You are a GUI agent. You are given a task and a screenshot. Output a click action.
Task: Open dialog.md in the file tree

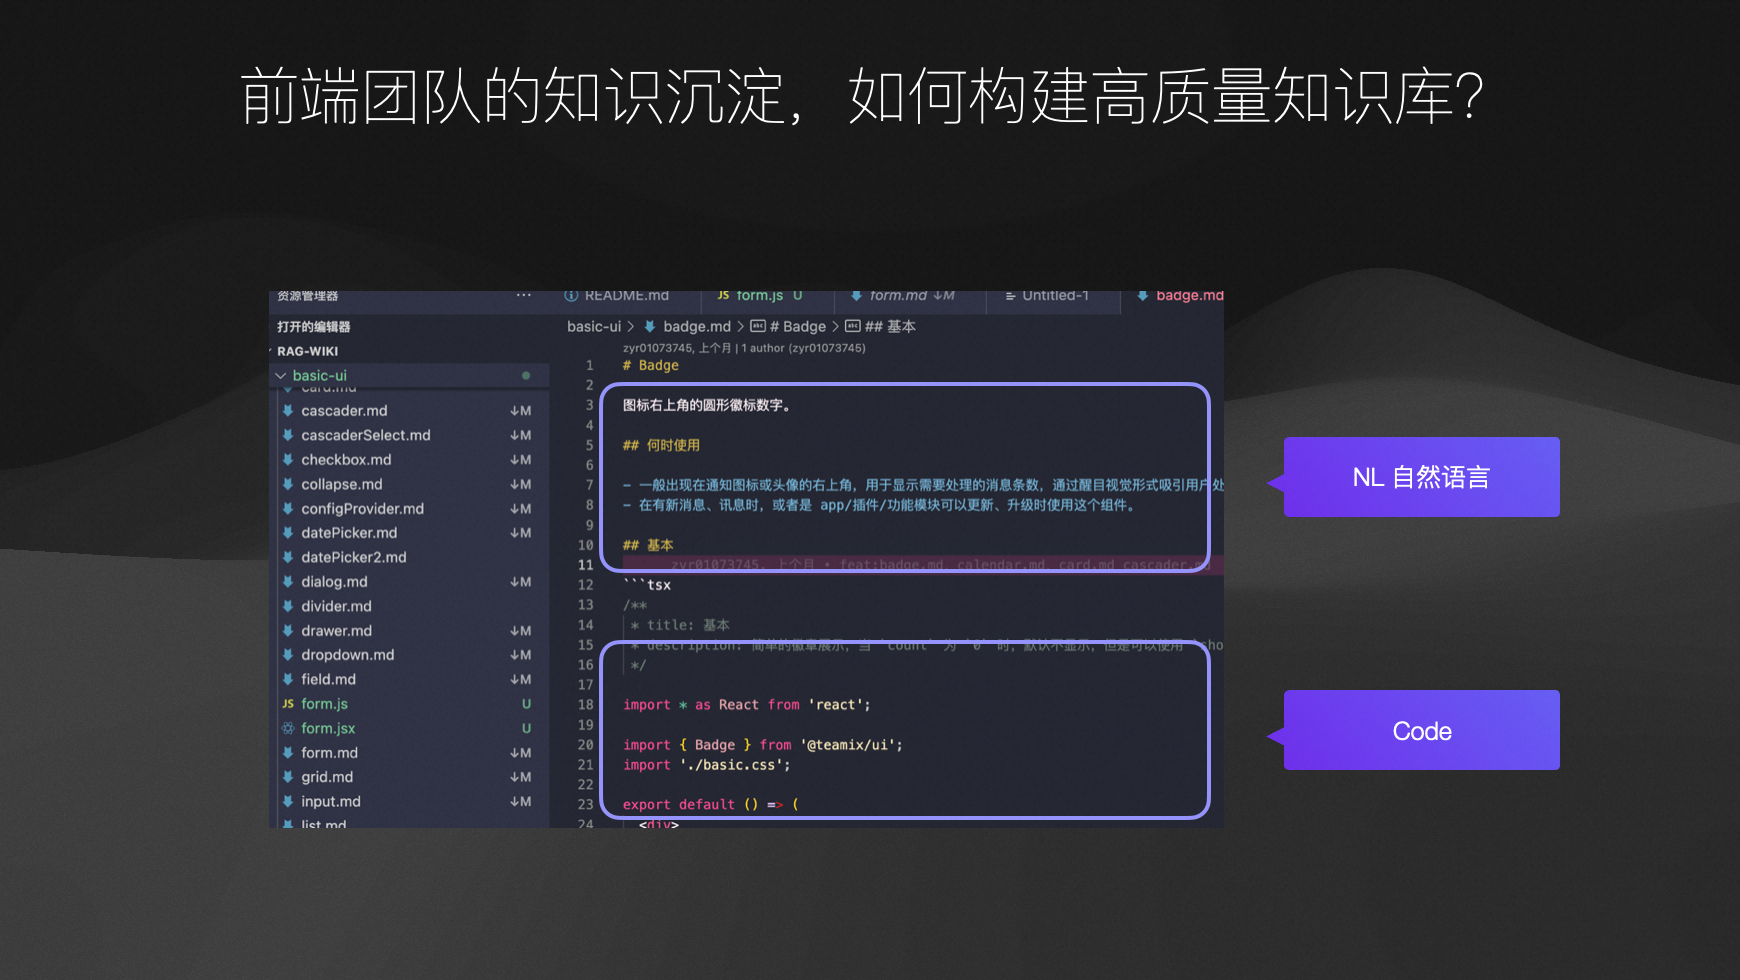[x=334, y=582]
